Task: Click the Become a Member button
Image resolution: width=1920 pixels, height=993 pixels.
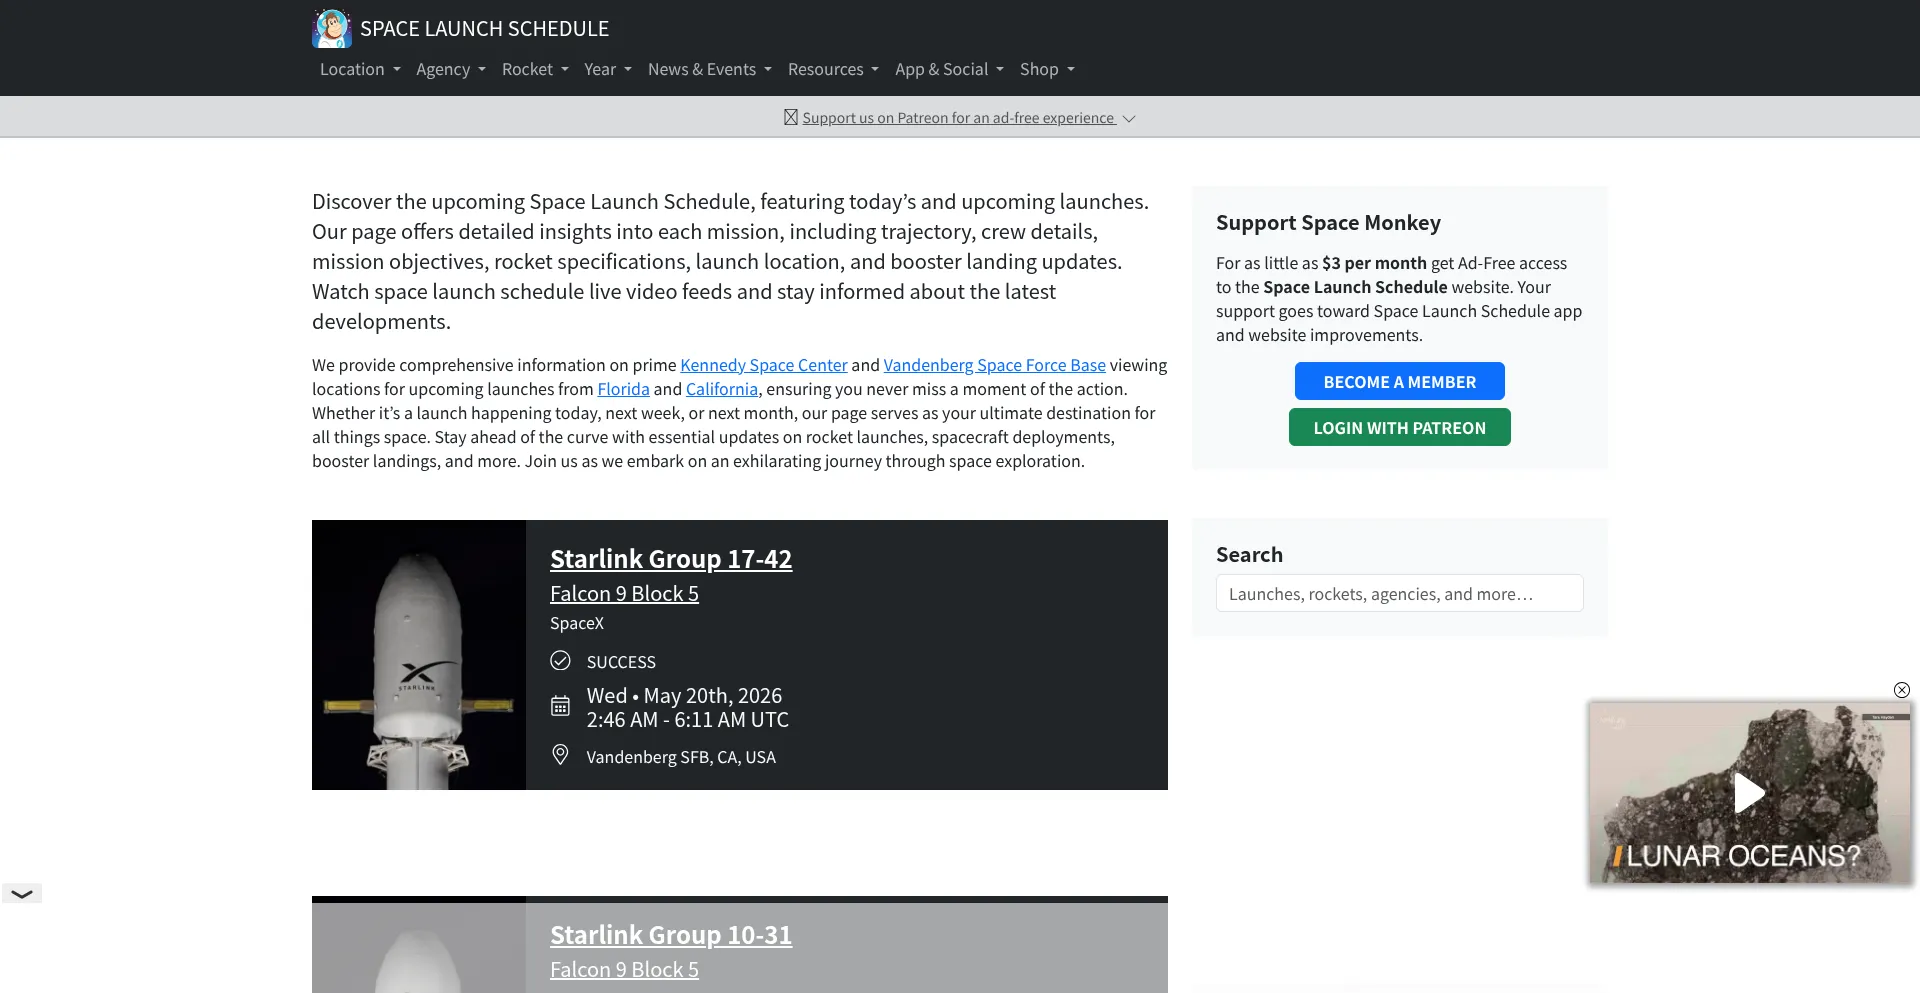Action: click(x=1400, y=381)
